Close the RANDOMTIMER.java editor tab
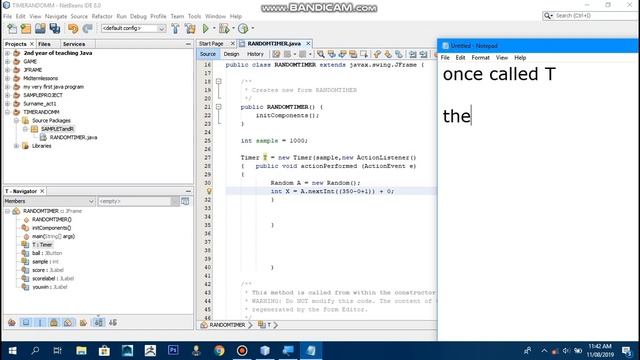This screenshot has width=640, height=360. tap(308, 44)
